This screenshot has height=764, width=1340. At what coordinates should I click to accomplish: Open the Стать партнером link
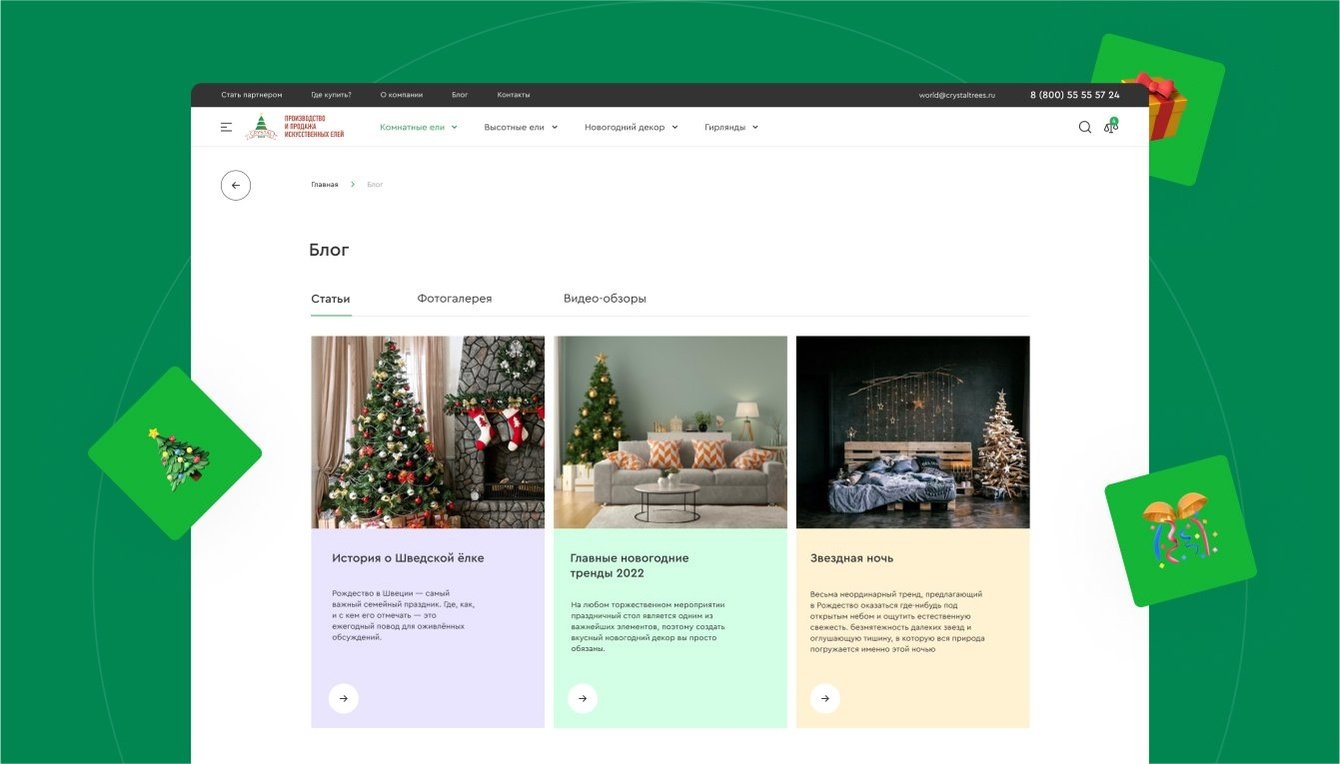click(252, 95)
